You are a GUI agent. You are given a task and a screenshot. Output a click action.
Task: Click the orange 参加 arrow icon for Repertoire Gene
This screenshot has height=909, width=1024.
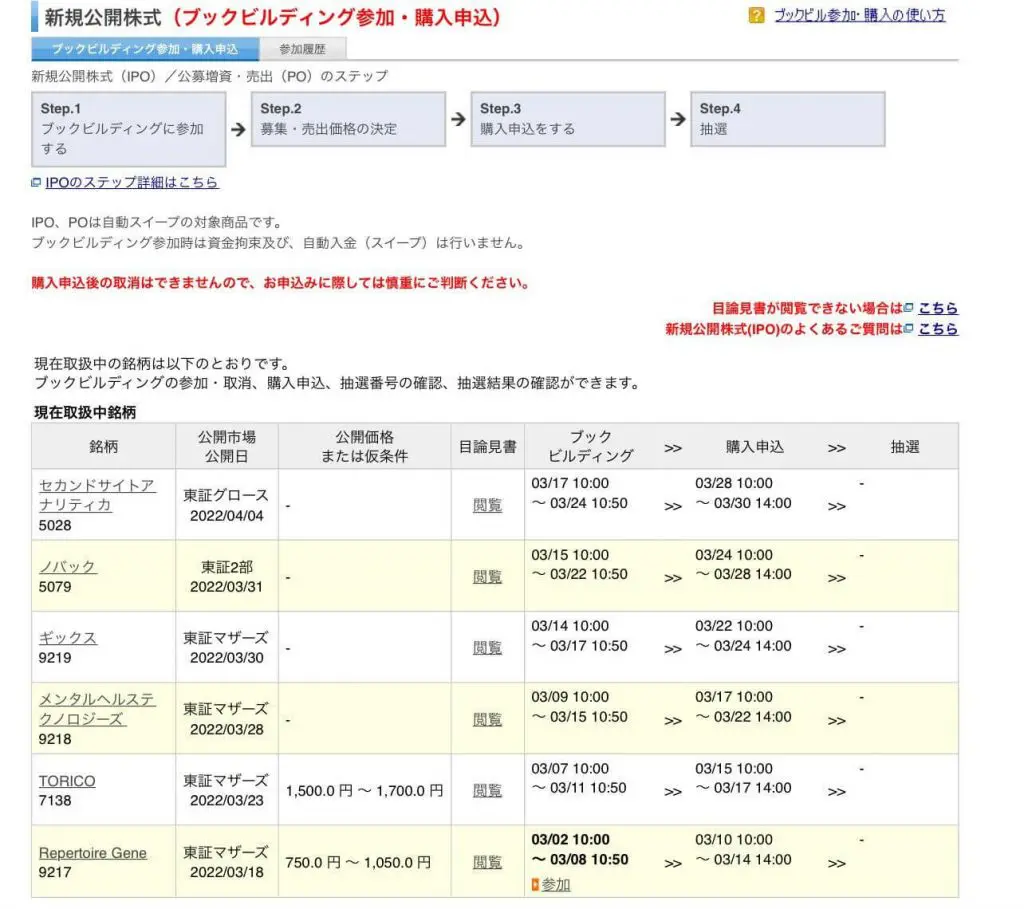536,885
